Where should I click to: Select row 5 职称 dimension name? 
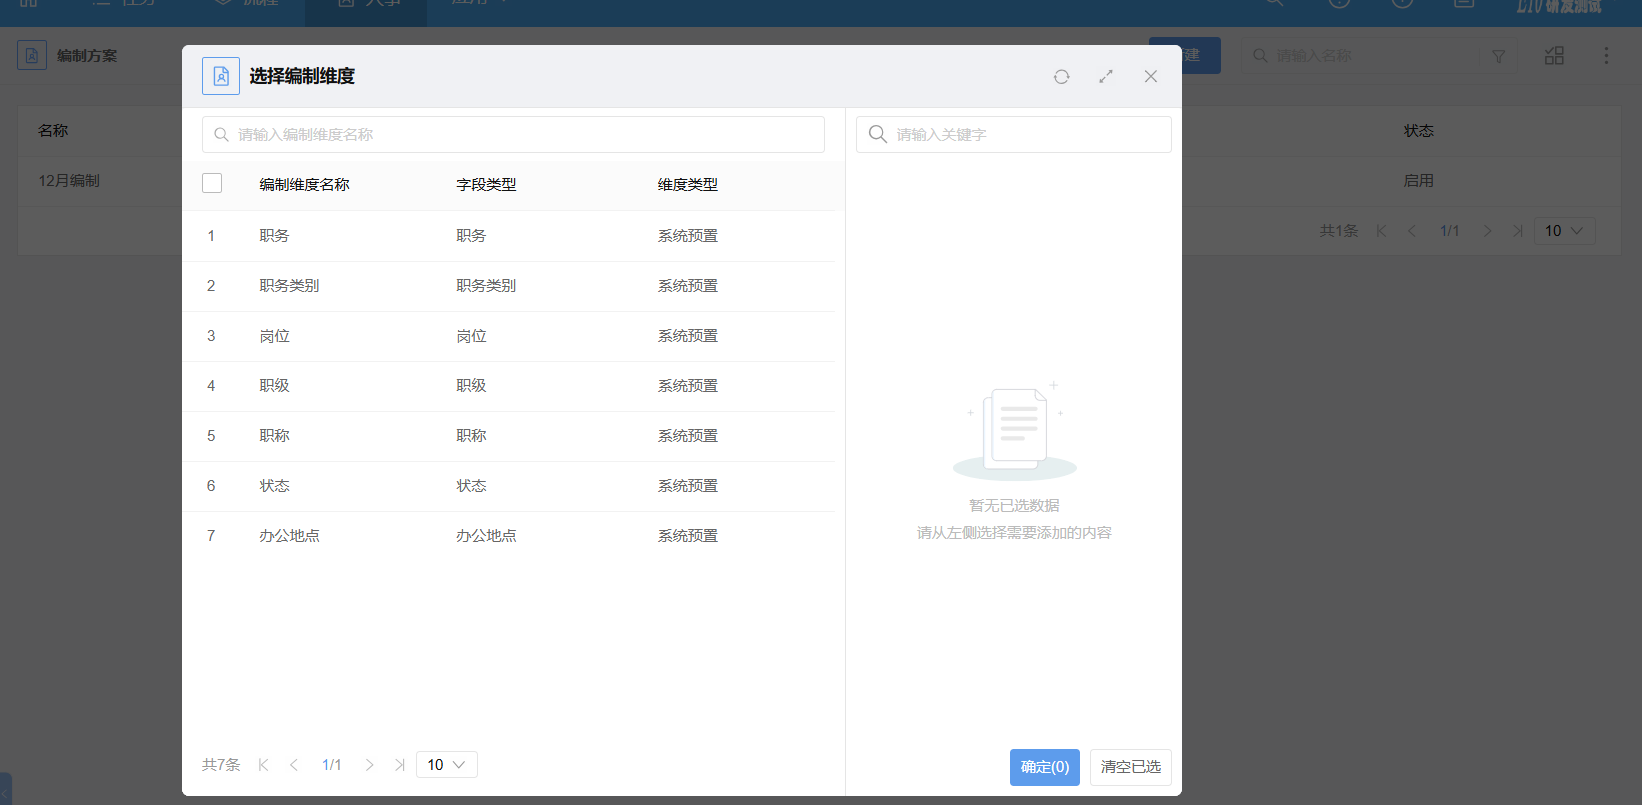pyautogui.click(x=274, y=436)
